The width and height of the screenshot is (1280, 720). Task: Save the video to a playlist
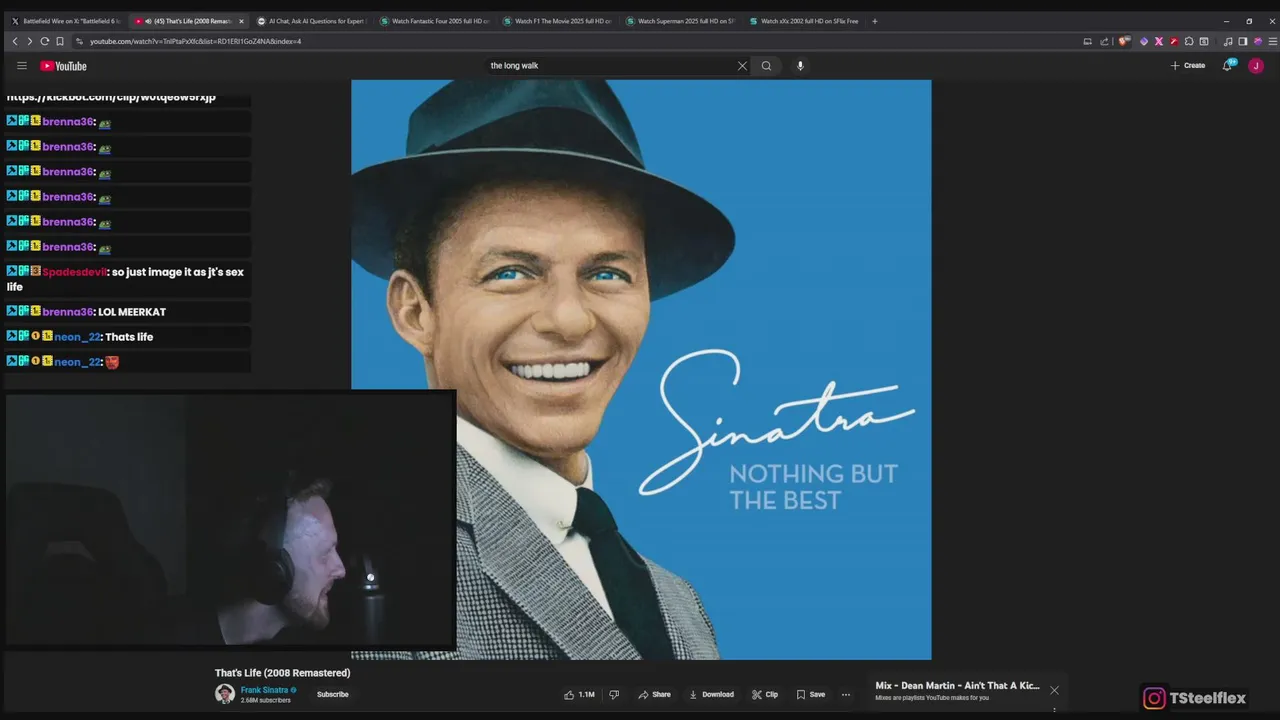point(811,694)
